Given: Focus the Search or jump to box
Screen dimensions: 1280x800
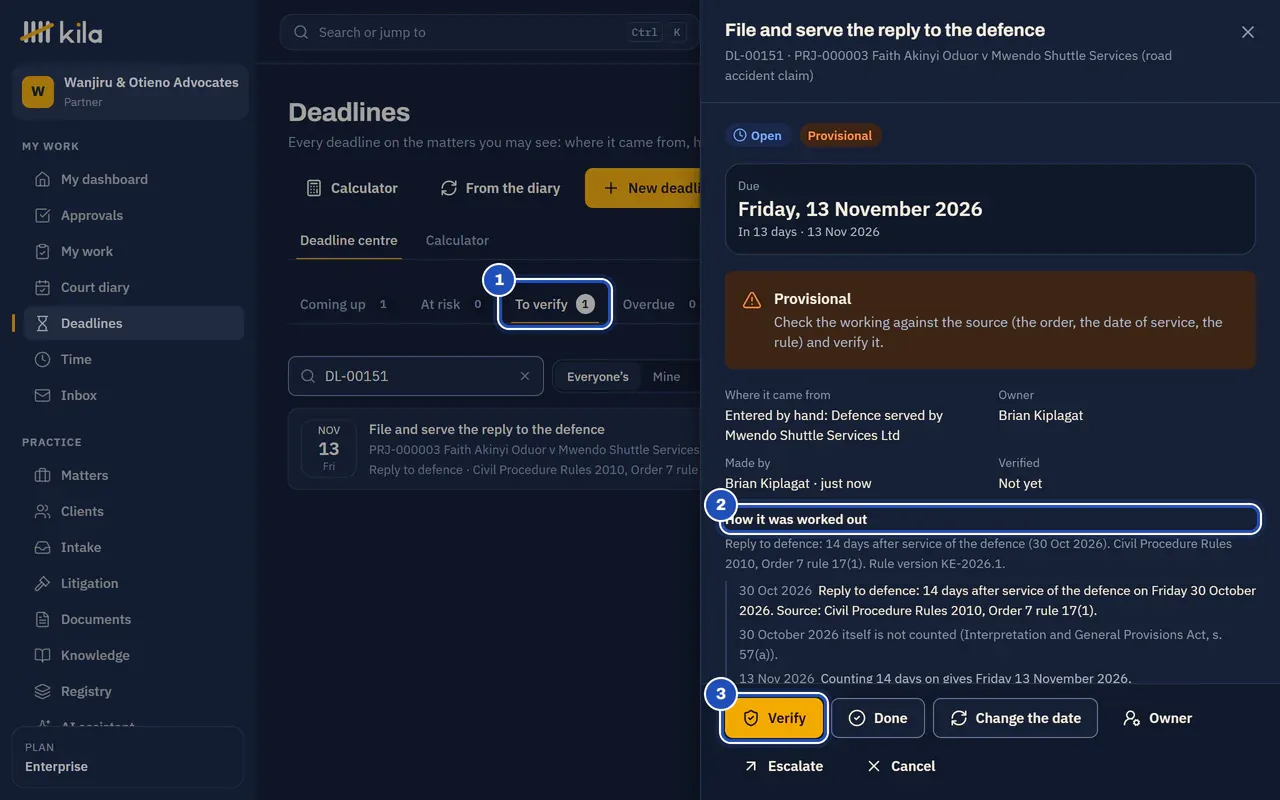Looking at the screenshot, I should (x=490, y=32).
